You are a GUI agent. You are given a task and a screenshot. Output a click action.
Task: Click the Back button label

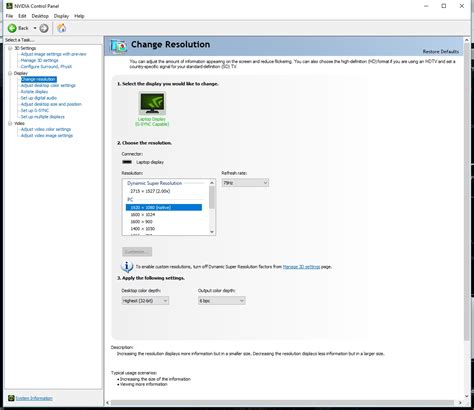click(x=23, y=28)
